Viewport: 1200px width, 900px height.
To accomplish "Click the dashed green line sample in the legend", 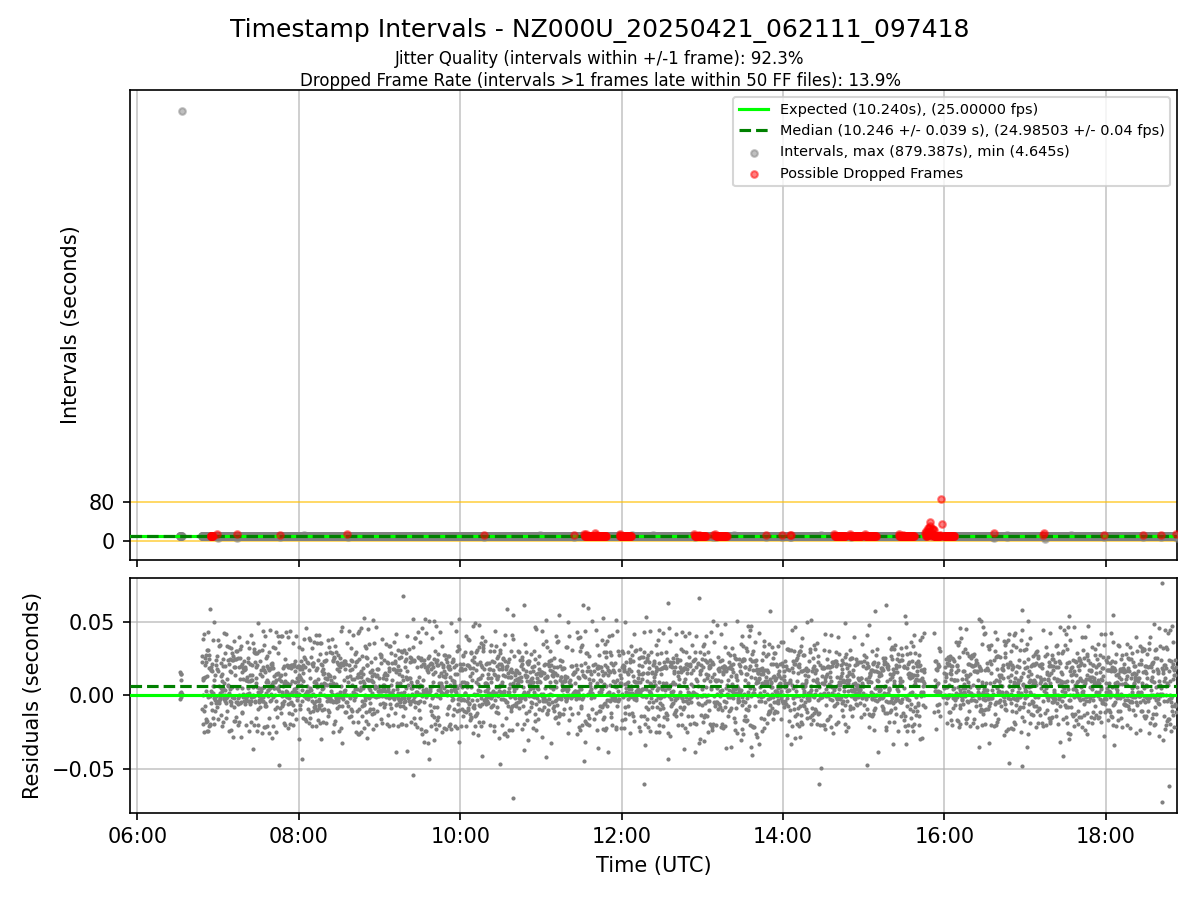I will click(755, 131).
